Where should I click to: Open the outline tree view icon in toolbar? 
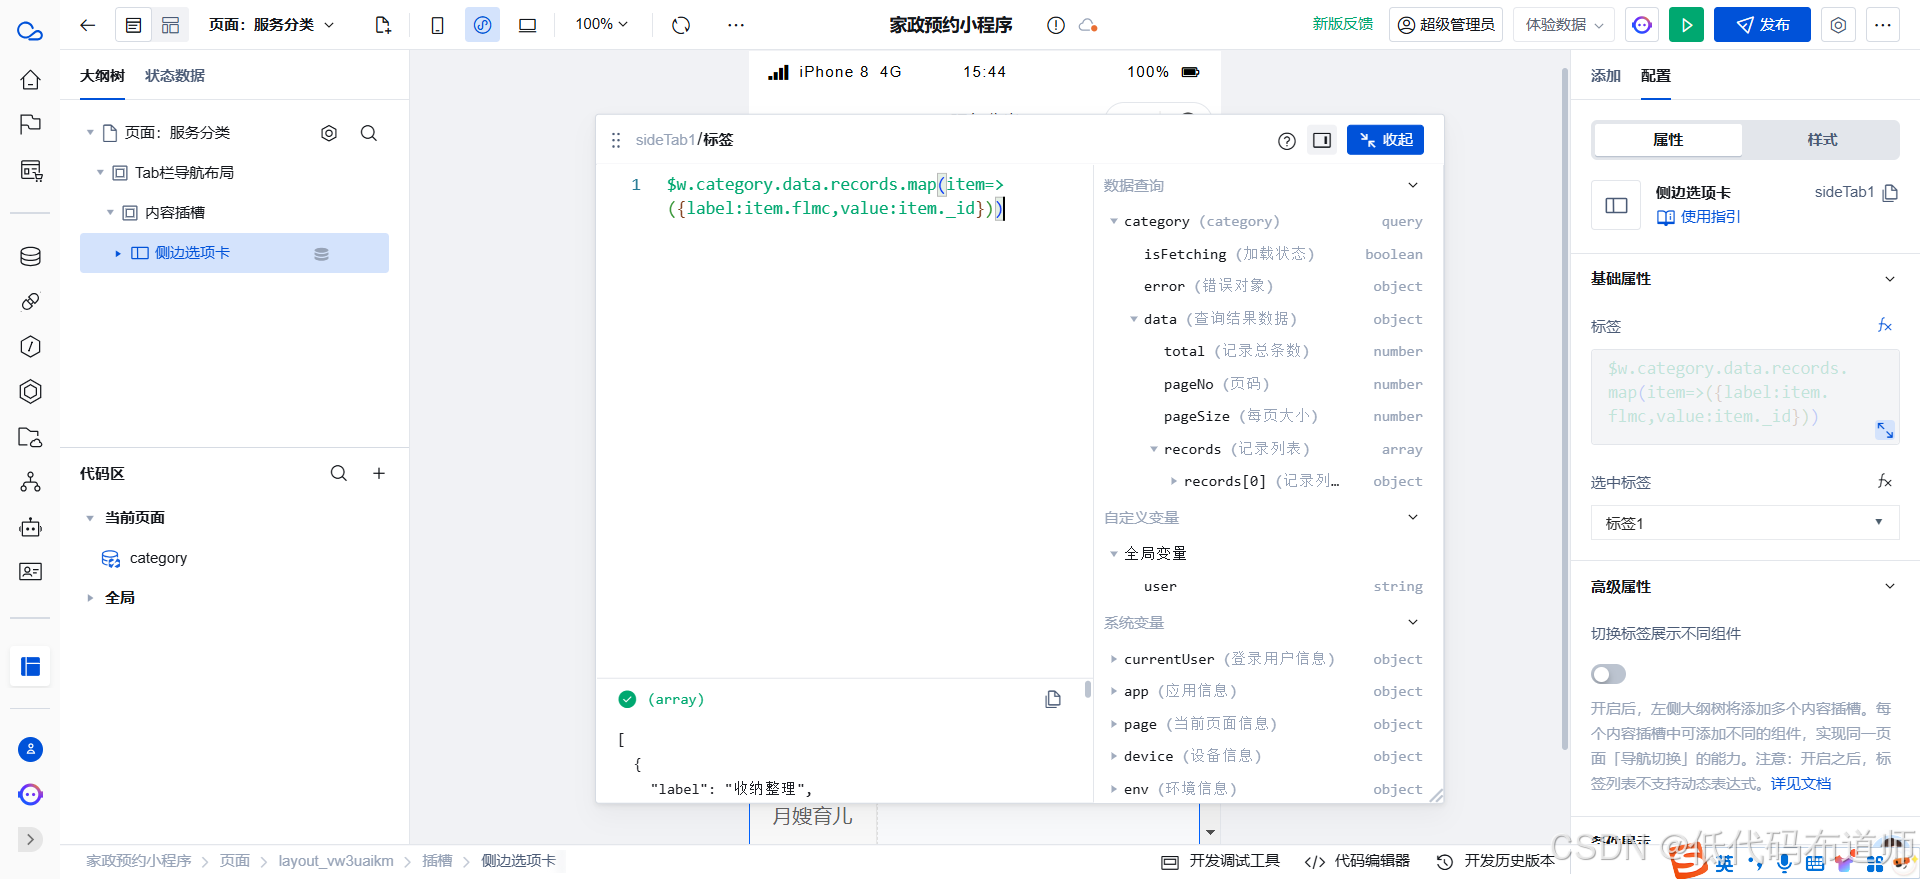tap(134, 25)
